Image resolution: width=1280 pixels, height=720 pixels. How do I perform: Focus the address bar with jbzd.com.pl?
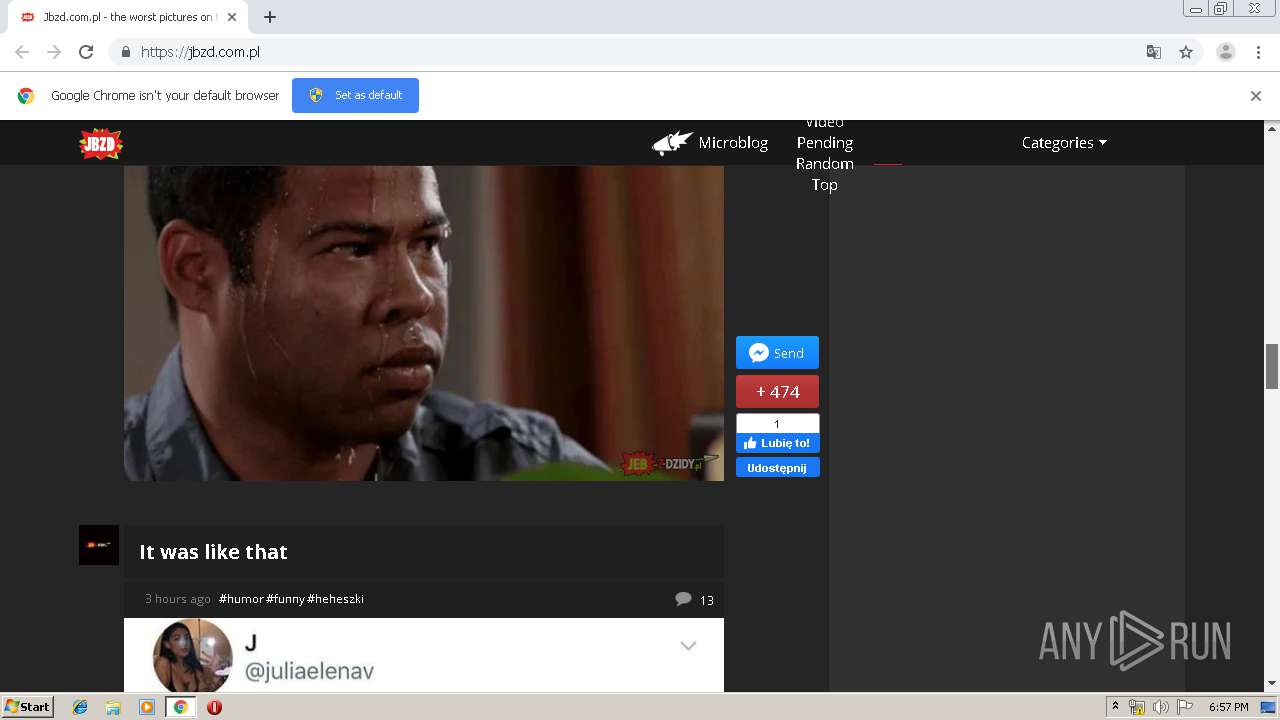pos(640,52)
